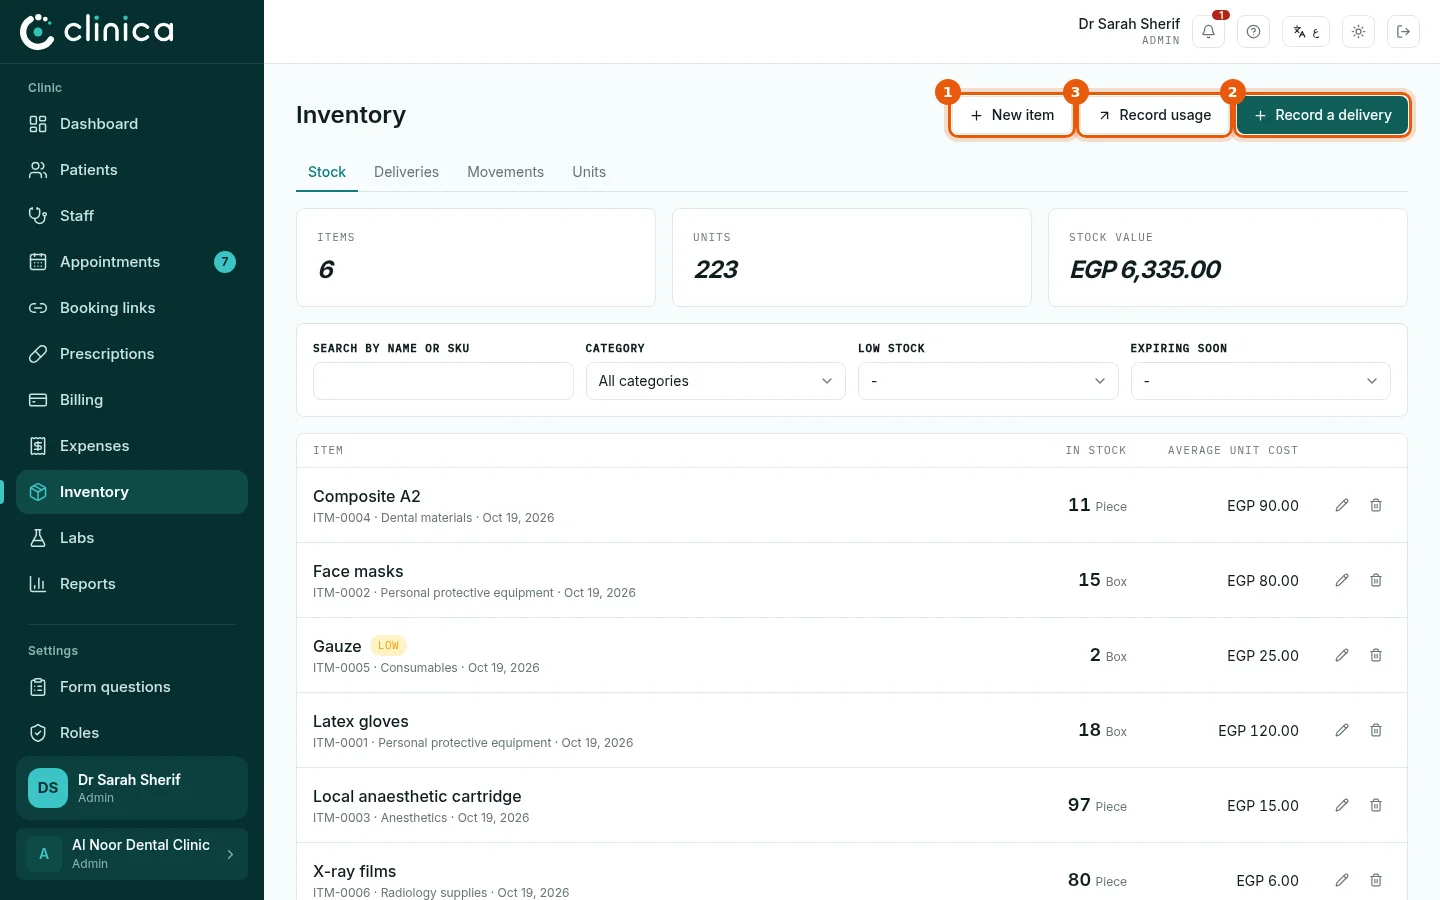Go to Dashboard in the sidebar

point(132,124)
